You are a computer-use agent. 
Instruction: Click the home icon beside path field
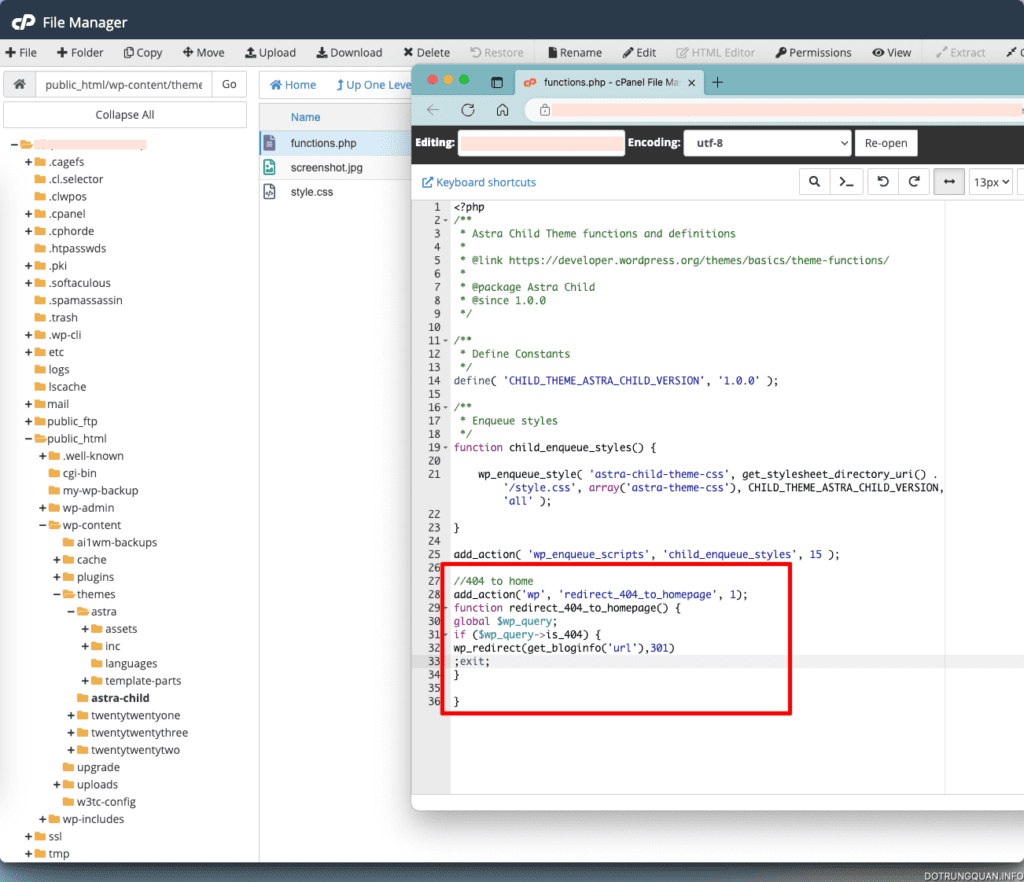tap(20, 84)
